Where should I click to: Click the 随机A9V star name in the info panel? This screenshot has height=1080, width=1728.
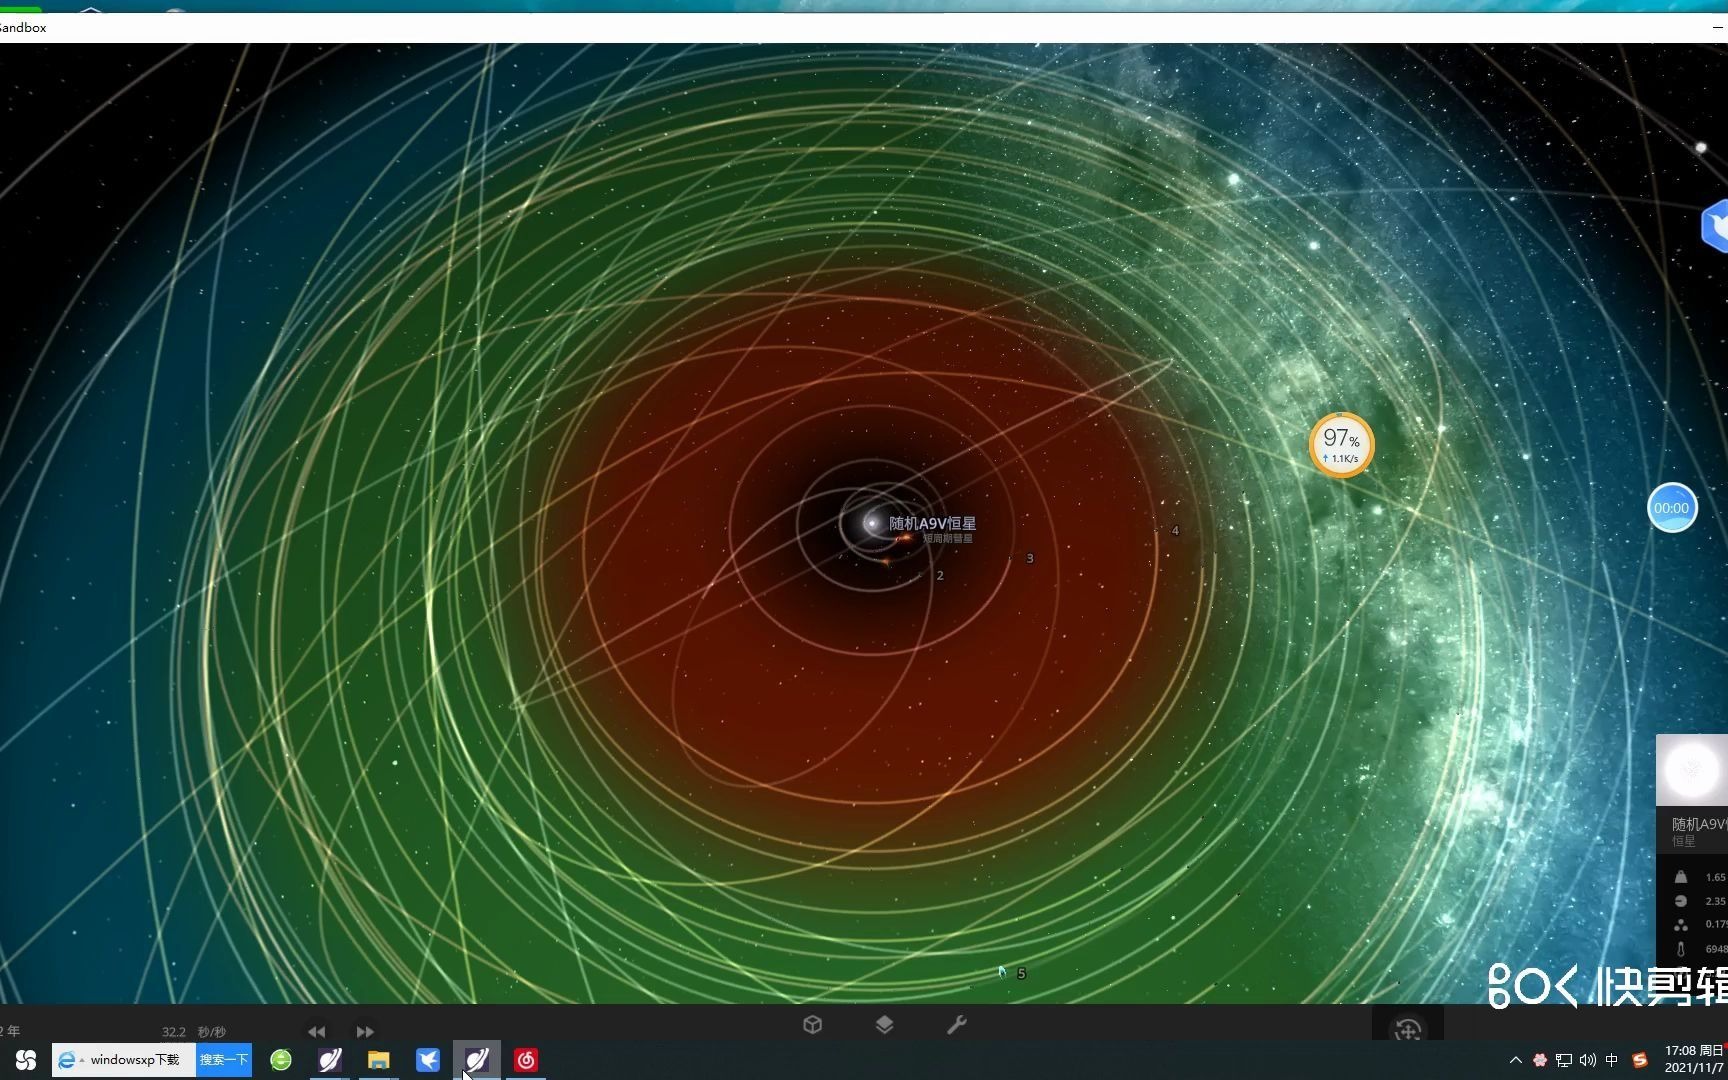[x=1700, y=824]
